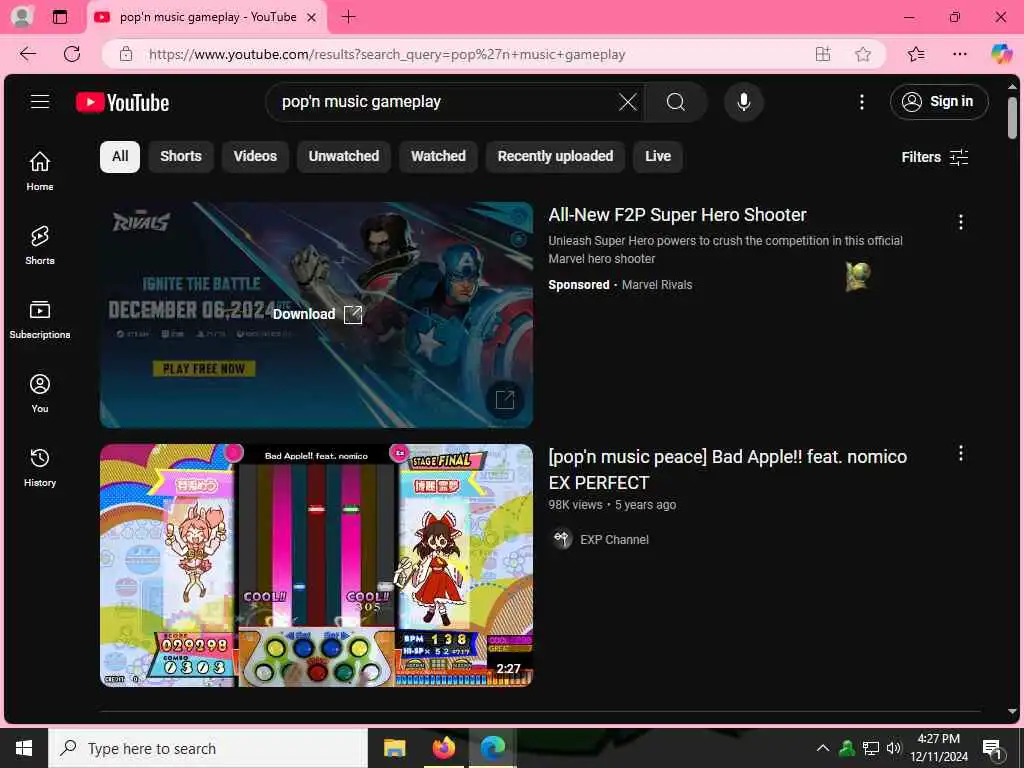Viewport: 1024px width, 768px height.
Task: Open All-New F2P Super Hero Shooter title
Action: click(x=677, y=215)
